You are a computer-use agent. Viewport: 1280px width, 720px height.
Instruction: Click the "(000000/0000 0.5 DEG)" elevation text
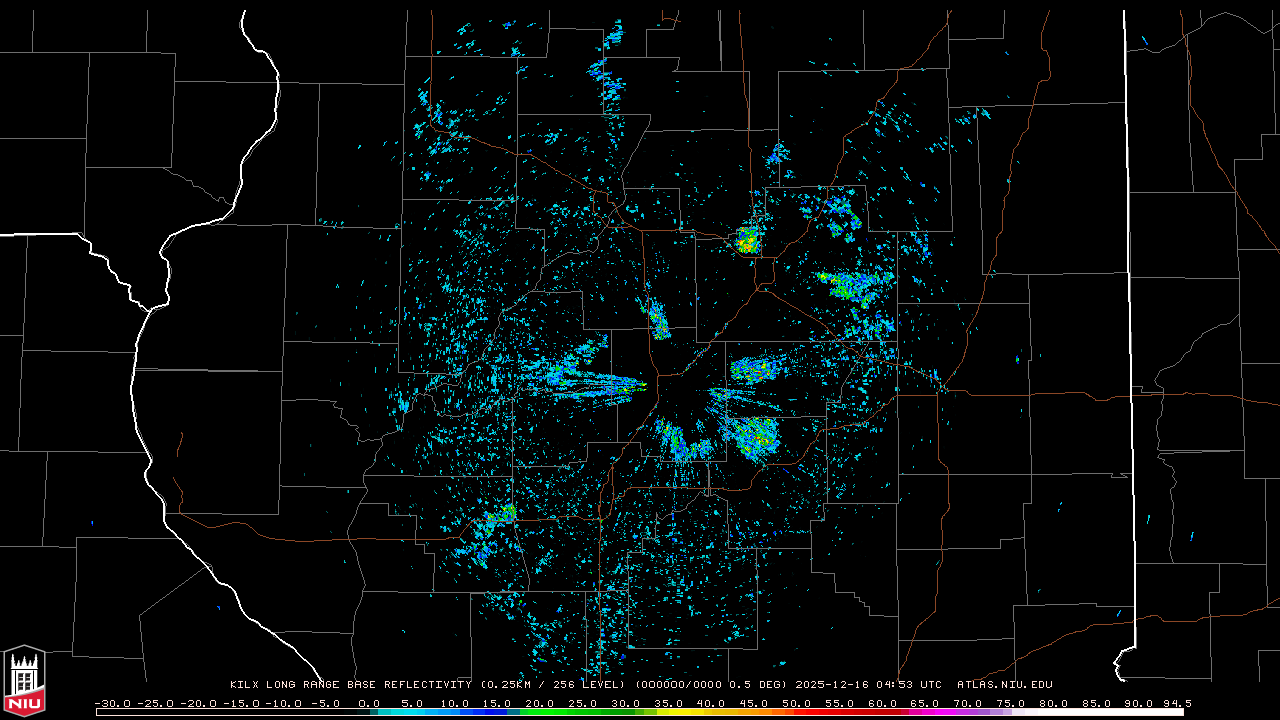click(711, 685)
